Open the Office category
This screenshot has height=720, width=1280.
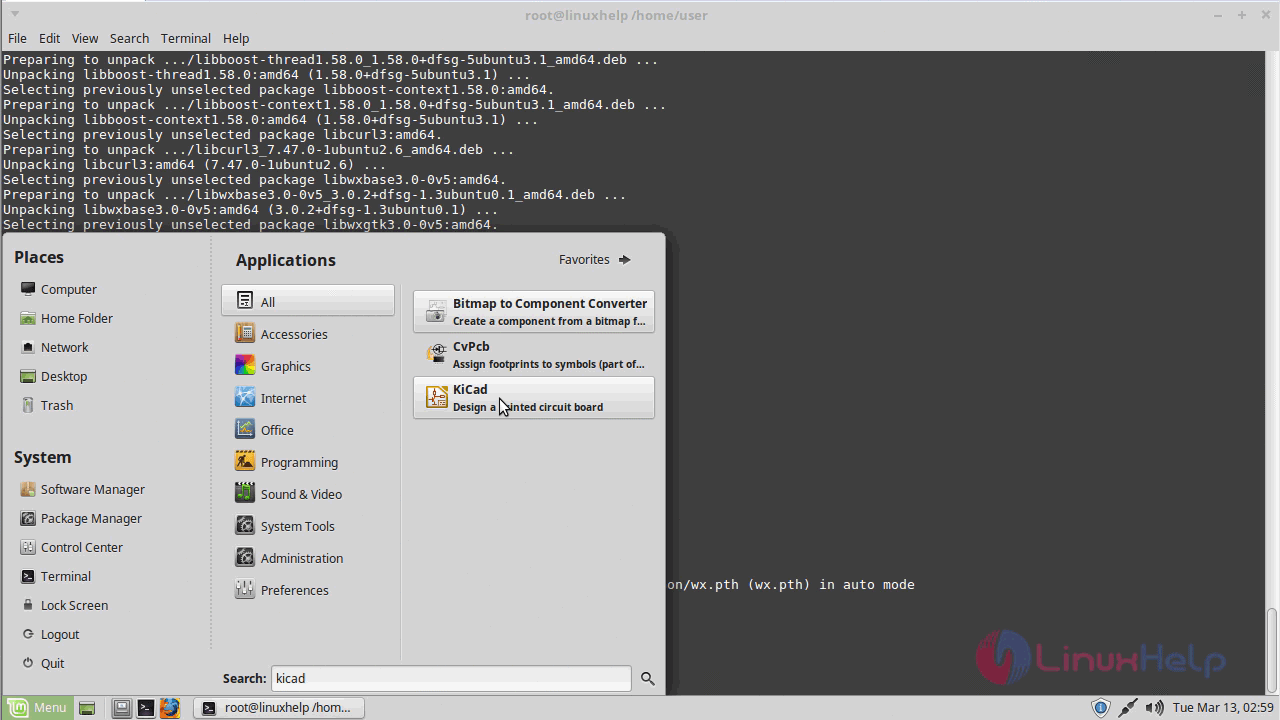coord(308,430)
